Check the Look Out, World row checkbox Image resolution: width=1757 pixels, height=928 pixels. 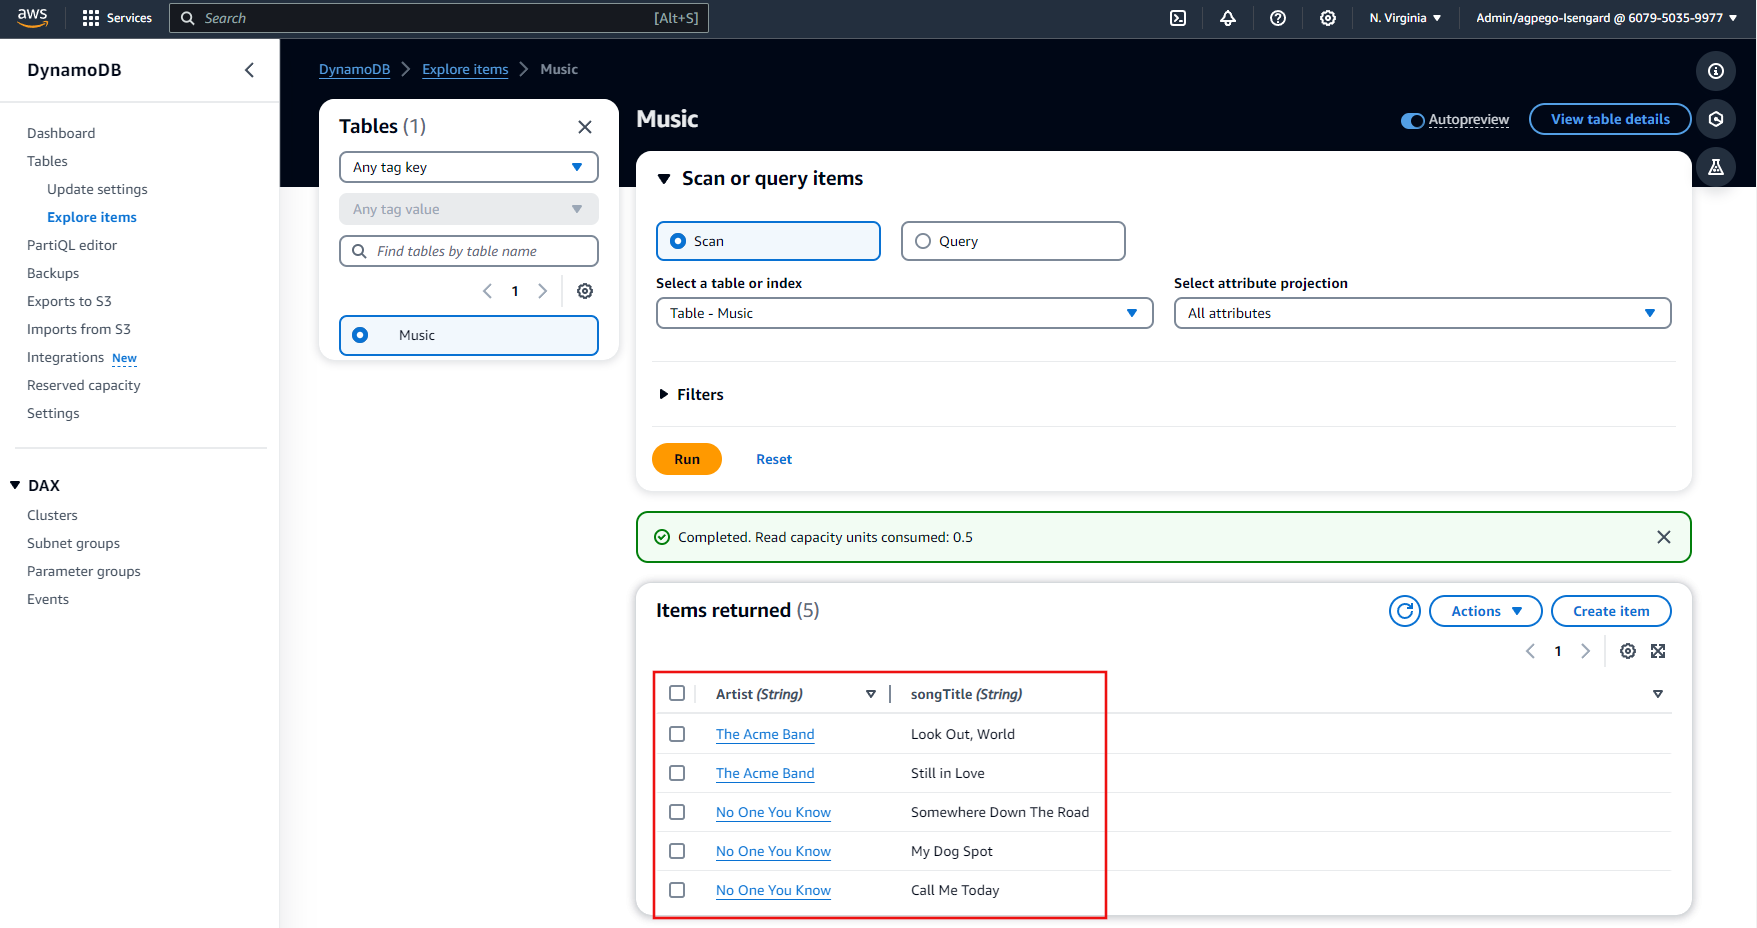(x=677, y=734)
